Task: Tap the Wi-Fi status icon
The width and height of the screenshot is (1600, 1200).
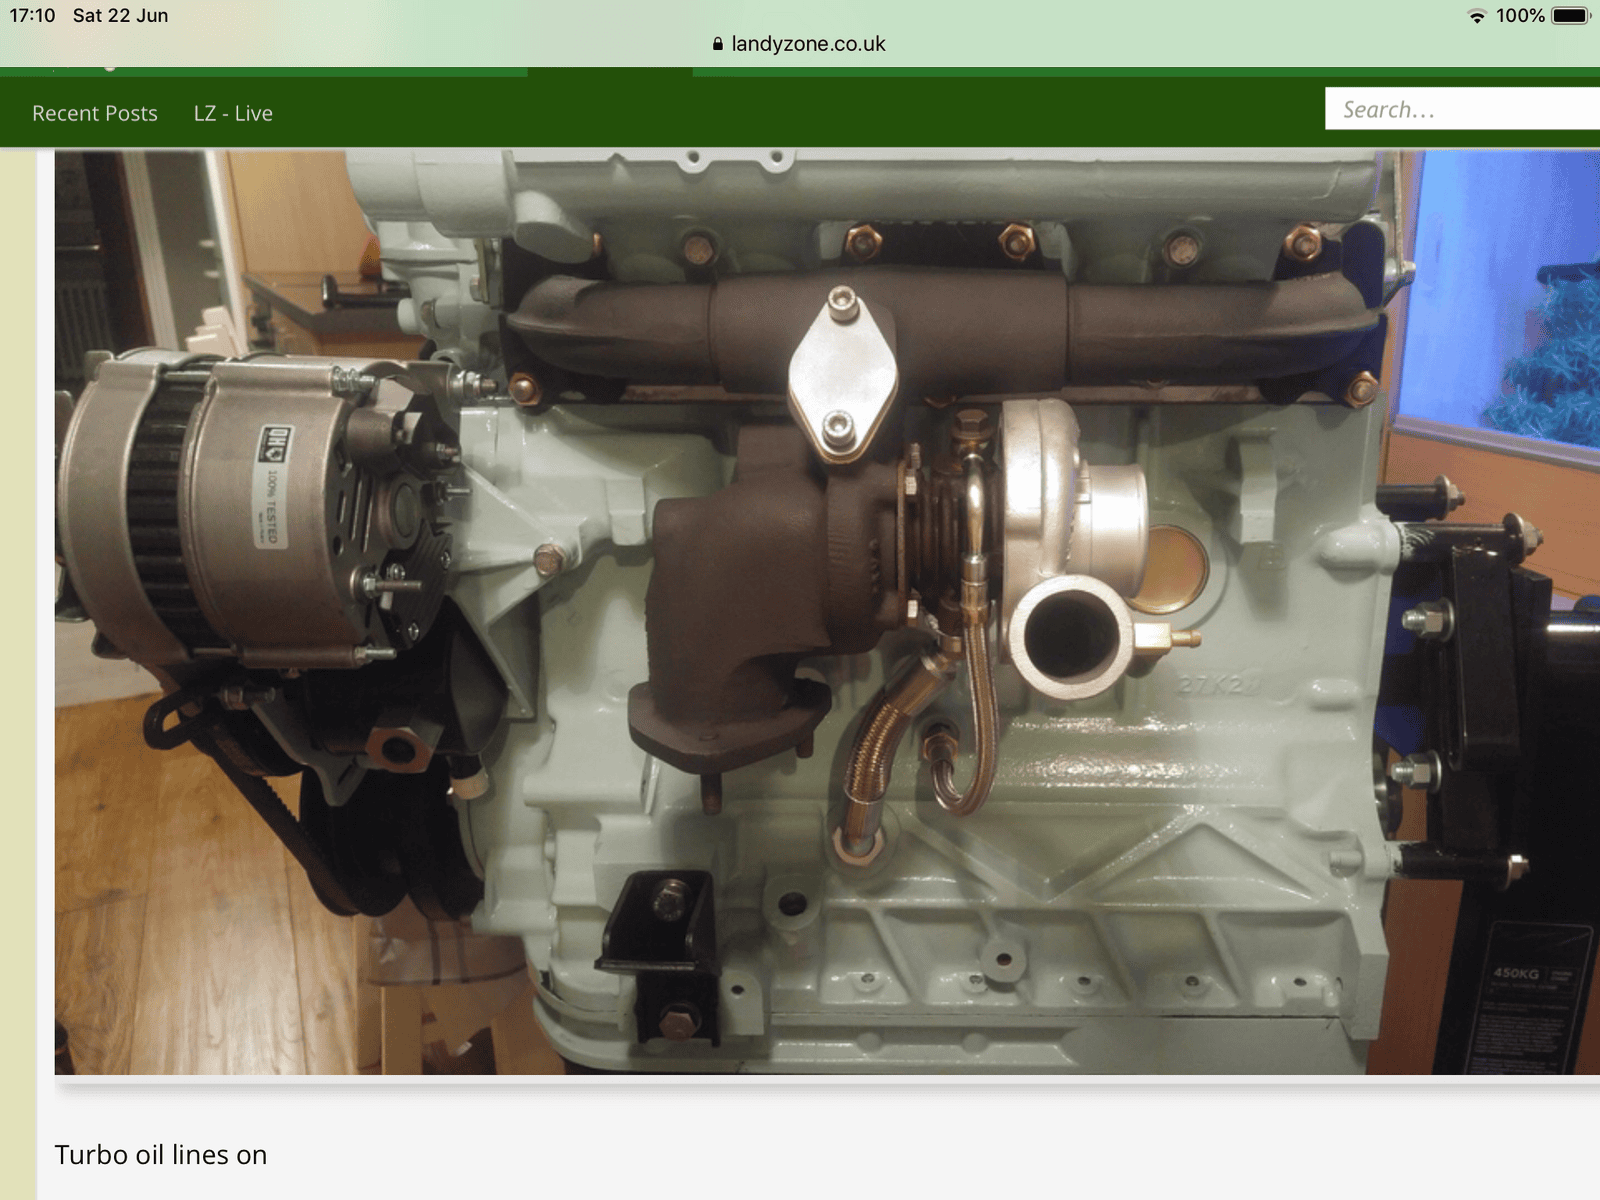Action: [1476, 16]
